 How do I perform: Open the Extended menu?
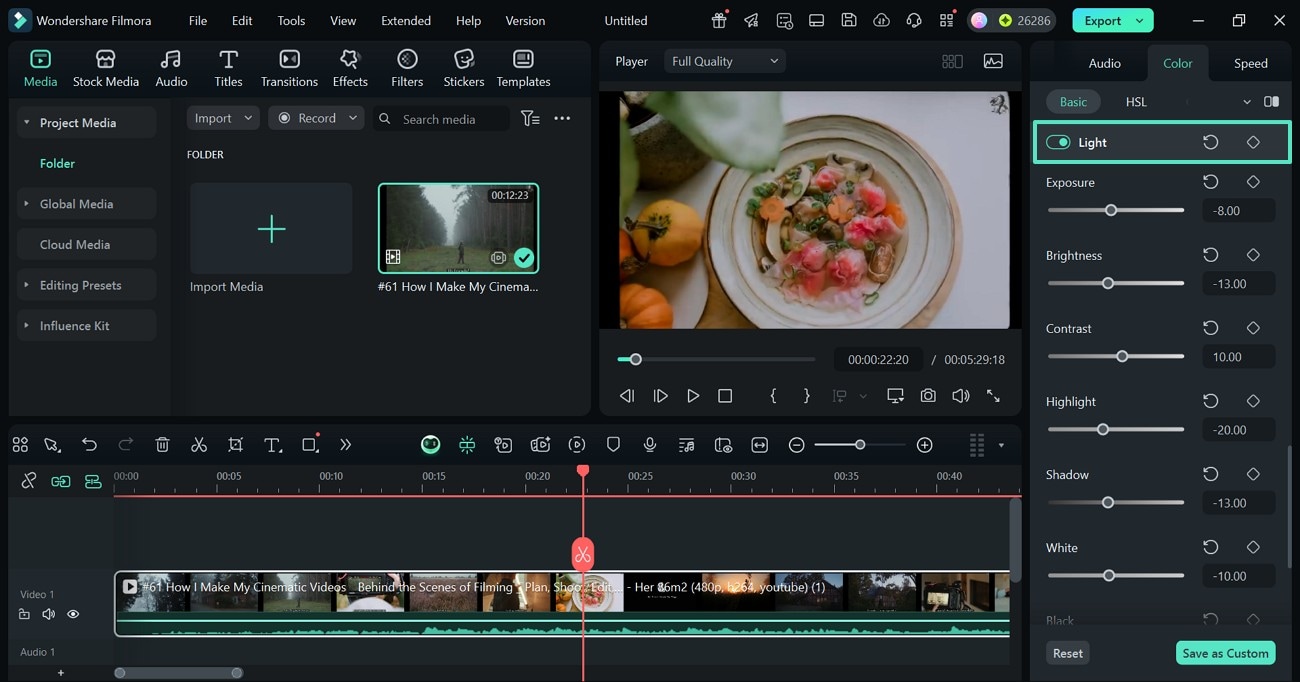(x=406, y=20)
